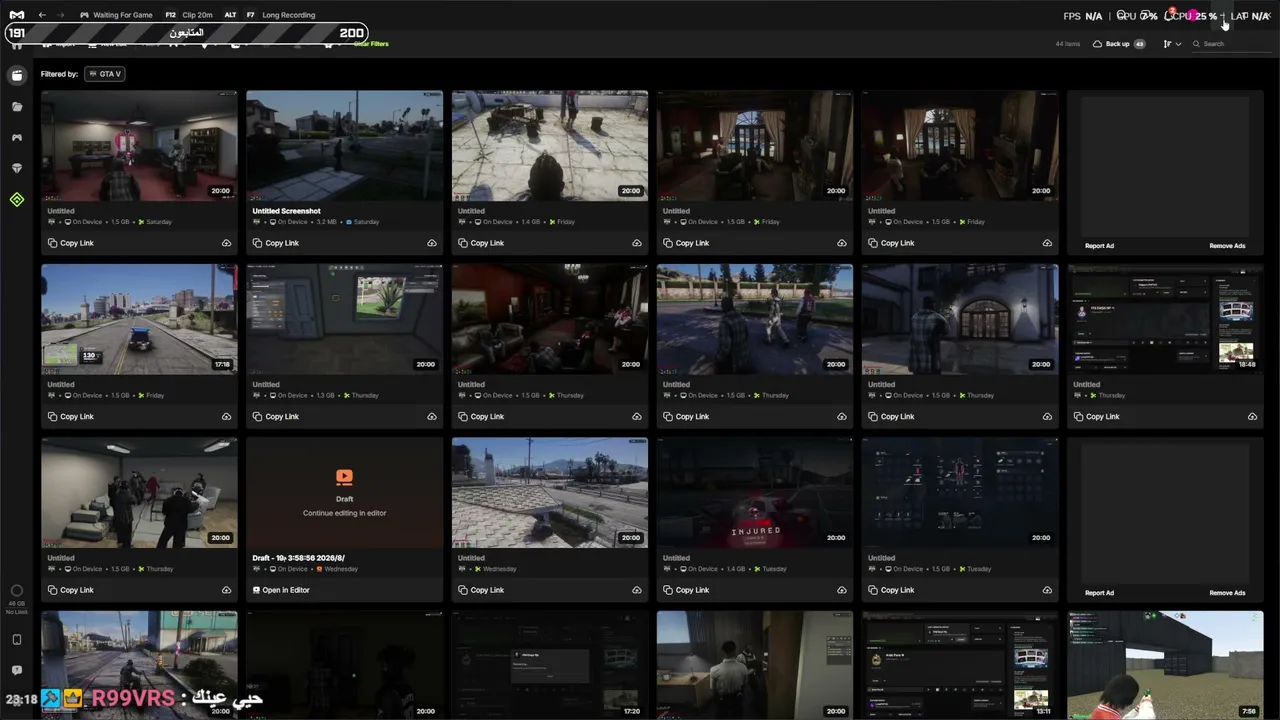Open the folder icon in the sidebar

(x=17, y=106)
